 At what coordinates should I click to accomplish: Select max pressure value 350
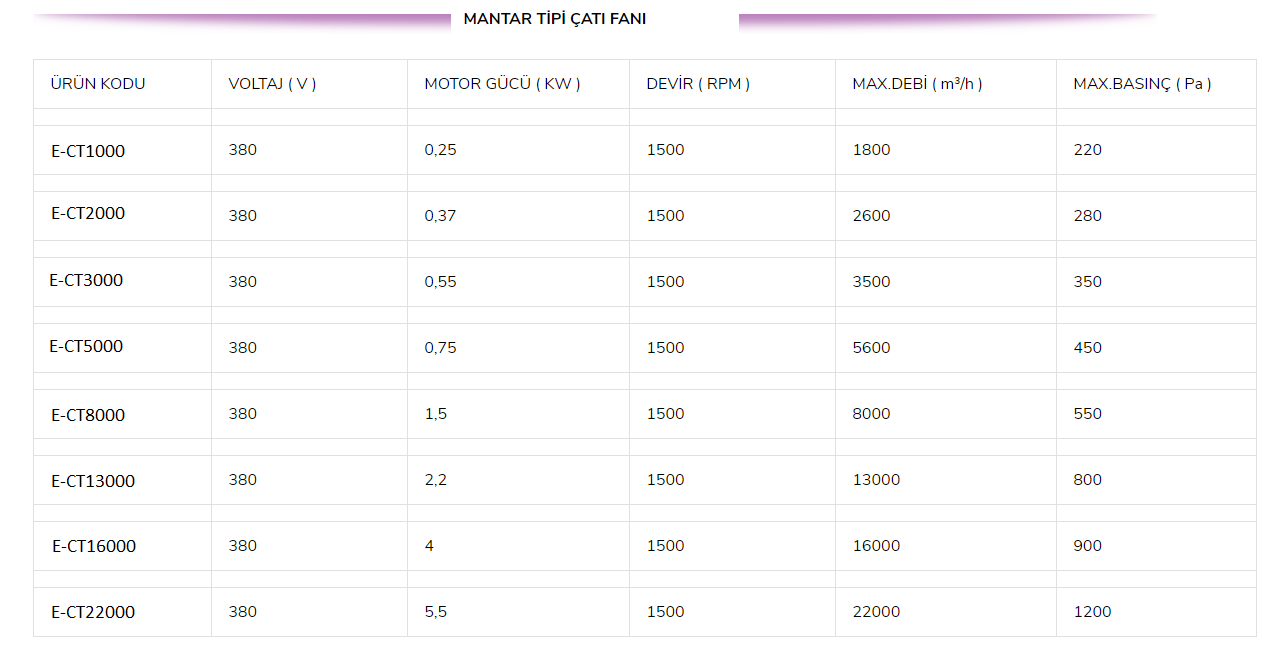[x=1087, y=282]
